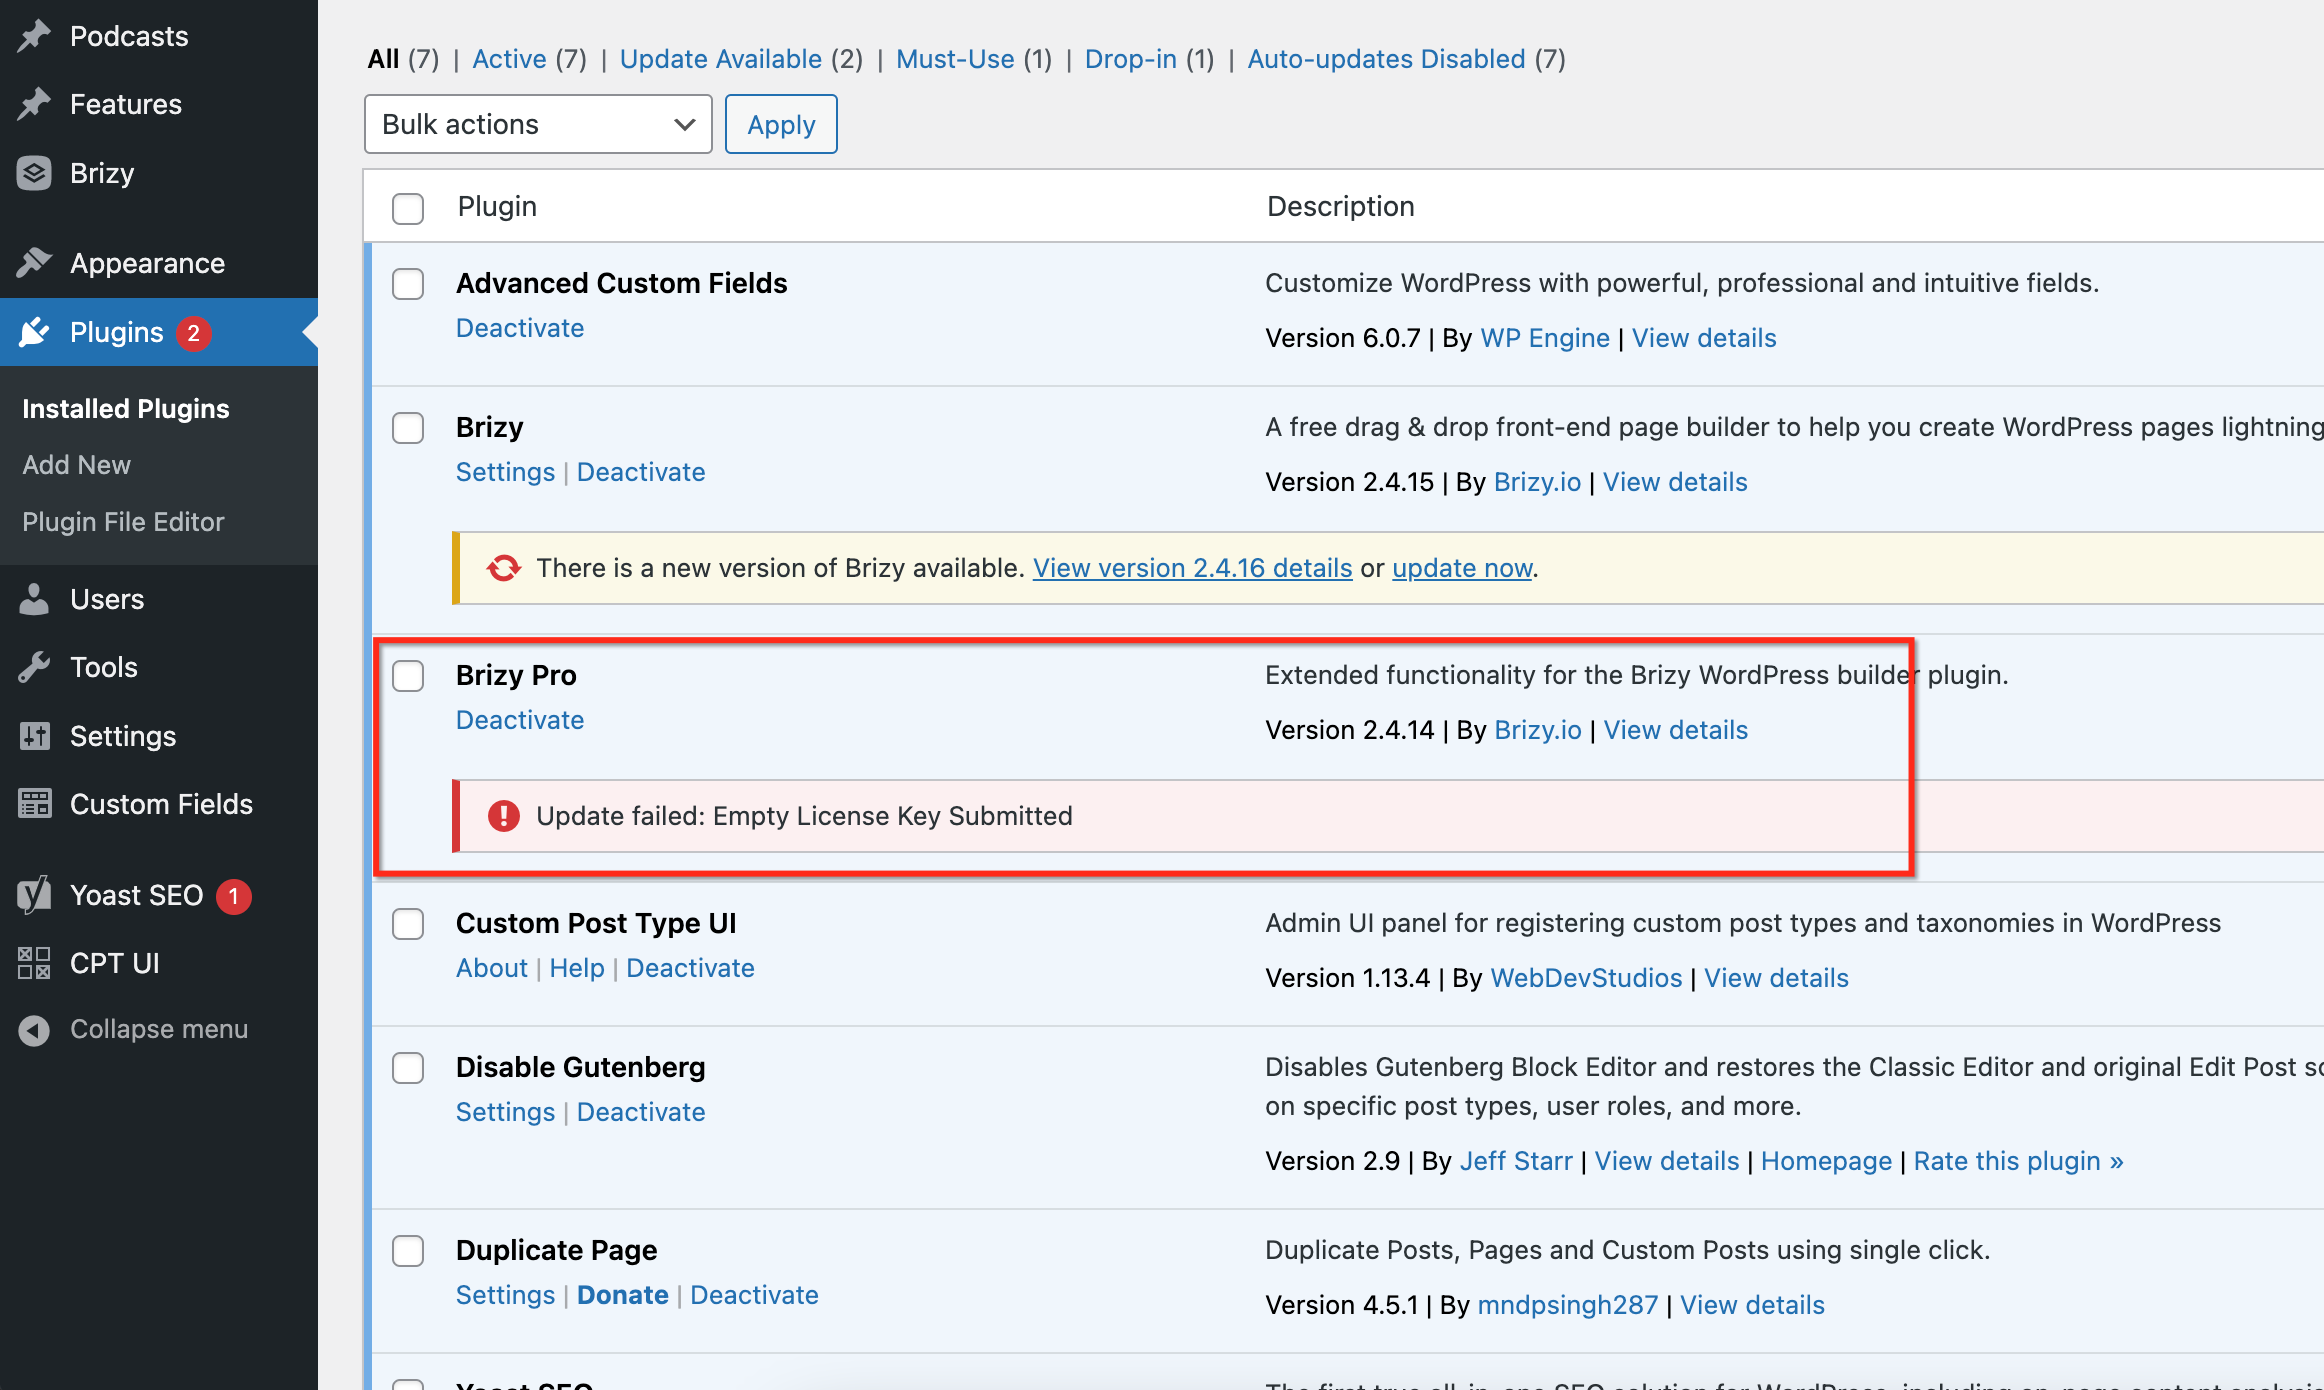
Task: Open Features menu in sidebar
Action: tap(126, 104)
